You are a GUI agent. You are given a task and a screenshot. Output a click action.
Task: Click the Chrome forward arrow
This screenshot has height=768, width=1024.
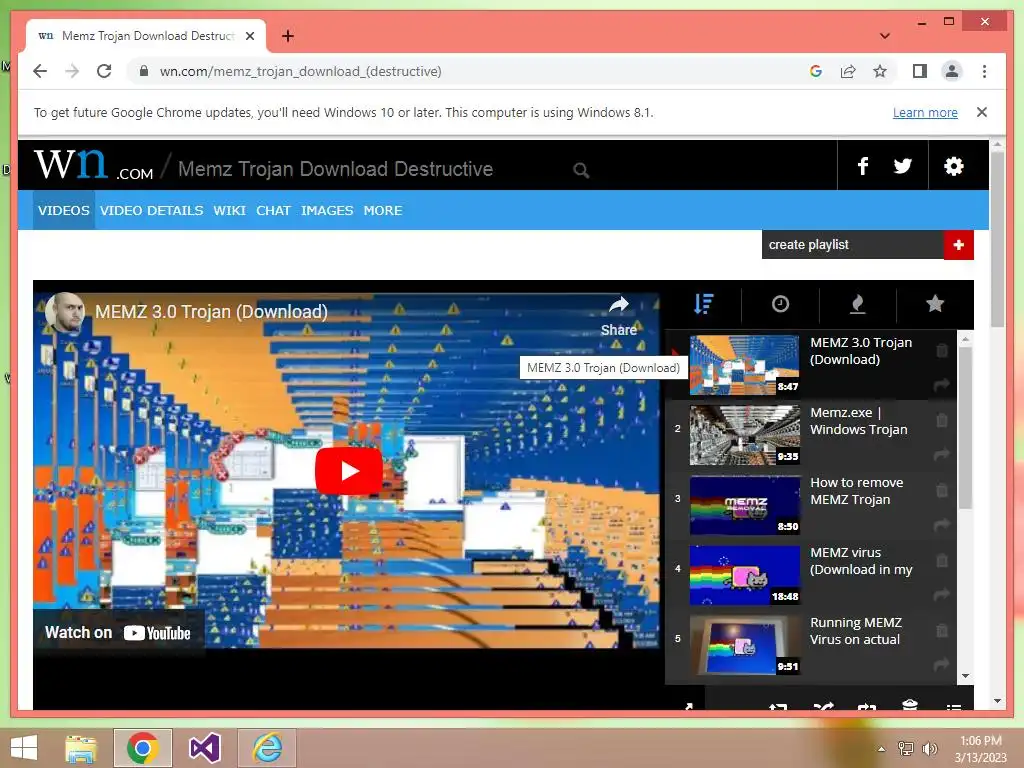[x=72, y=71]
